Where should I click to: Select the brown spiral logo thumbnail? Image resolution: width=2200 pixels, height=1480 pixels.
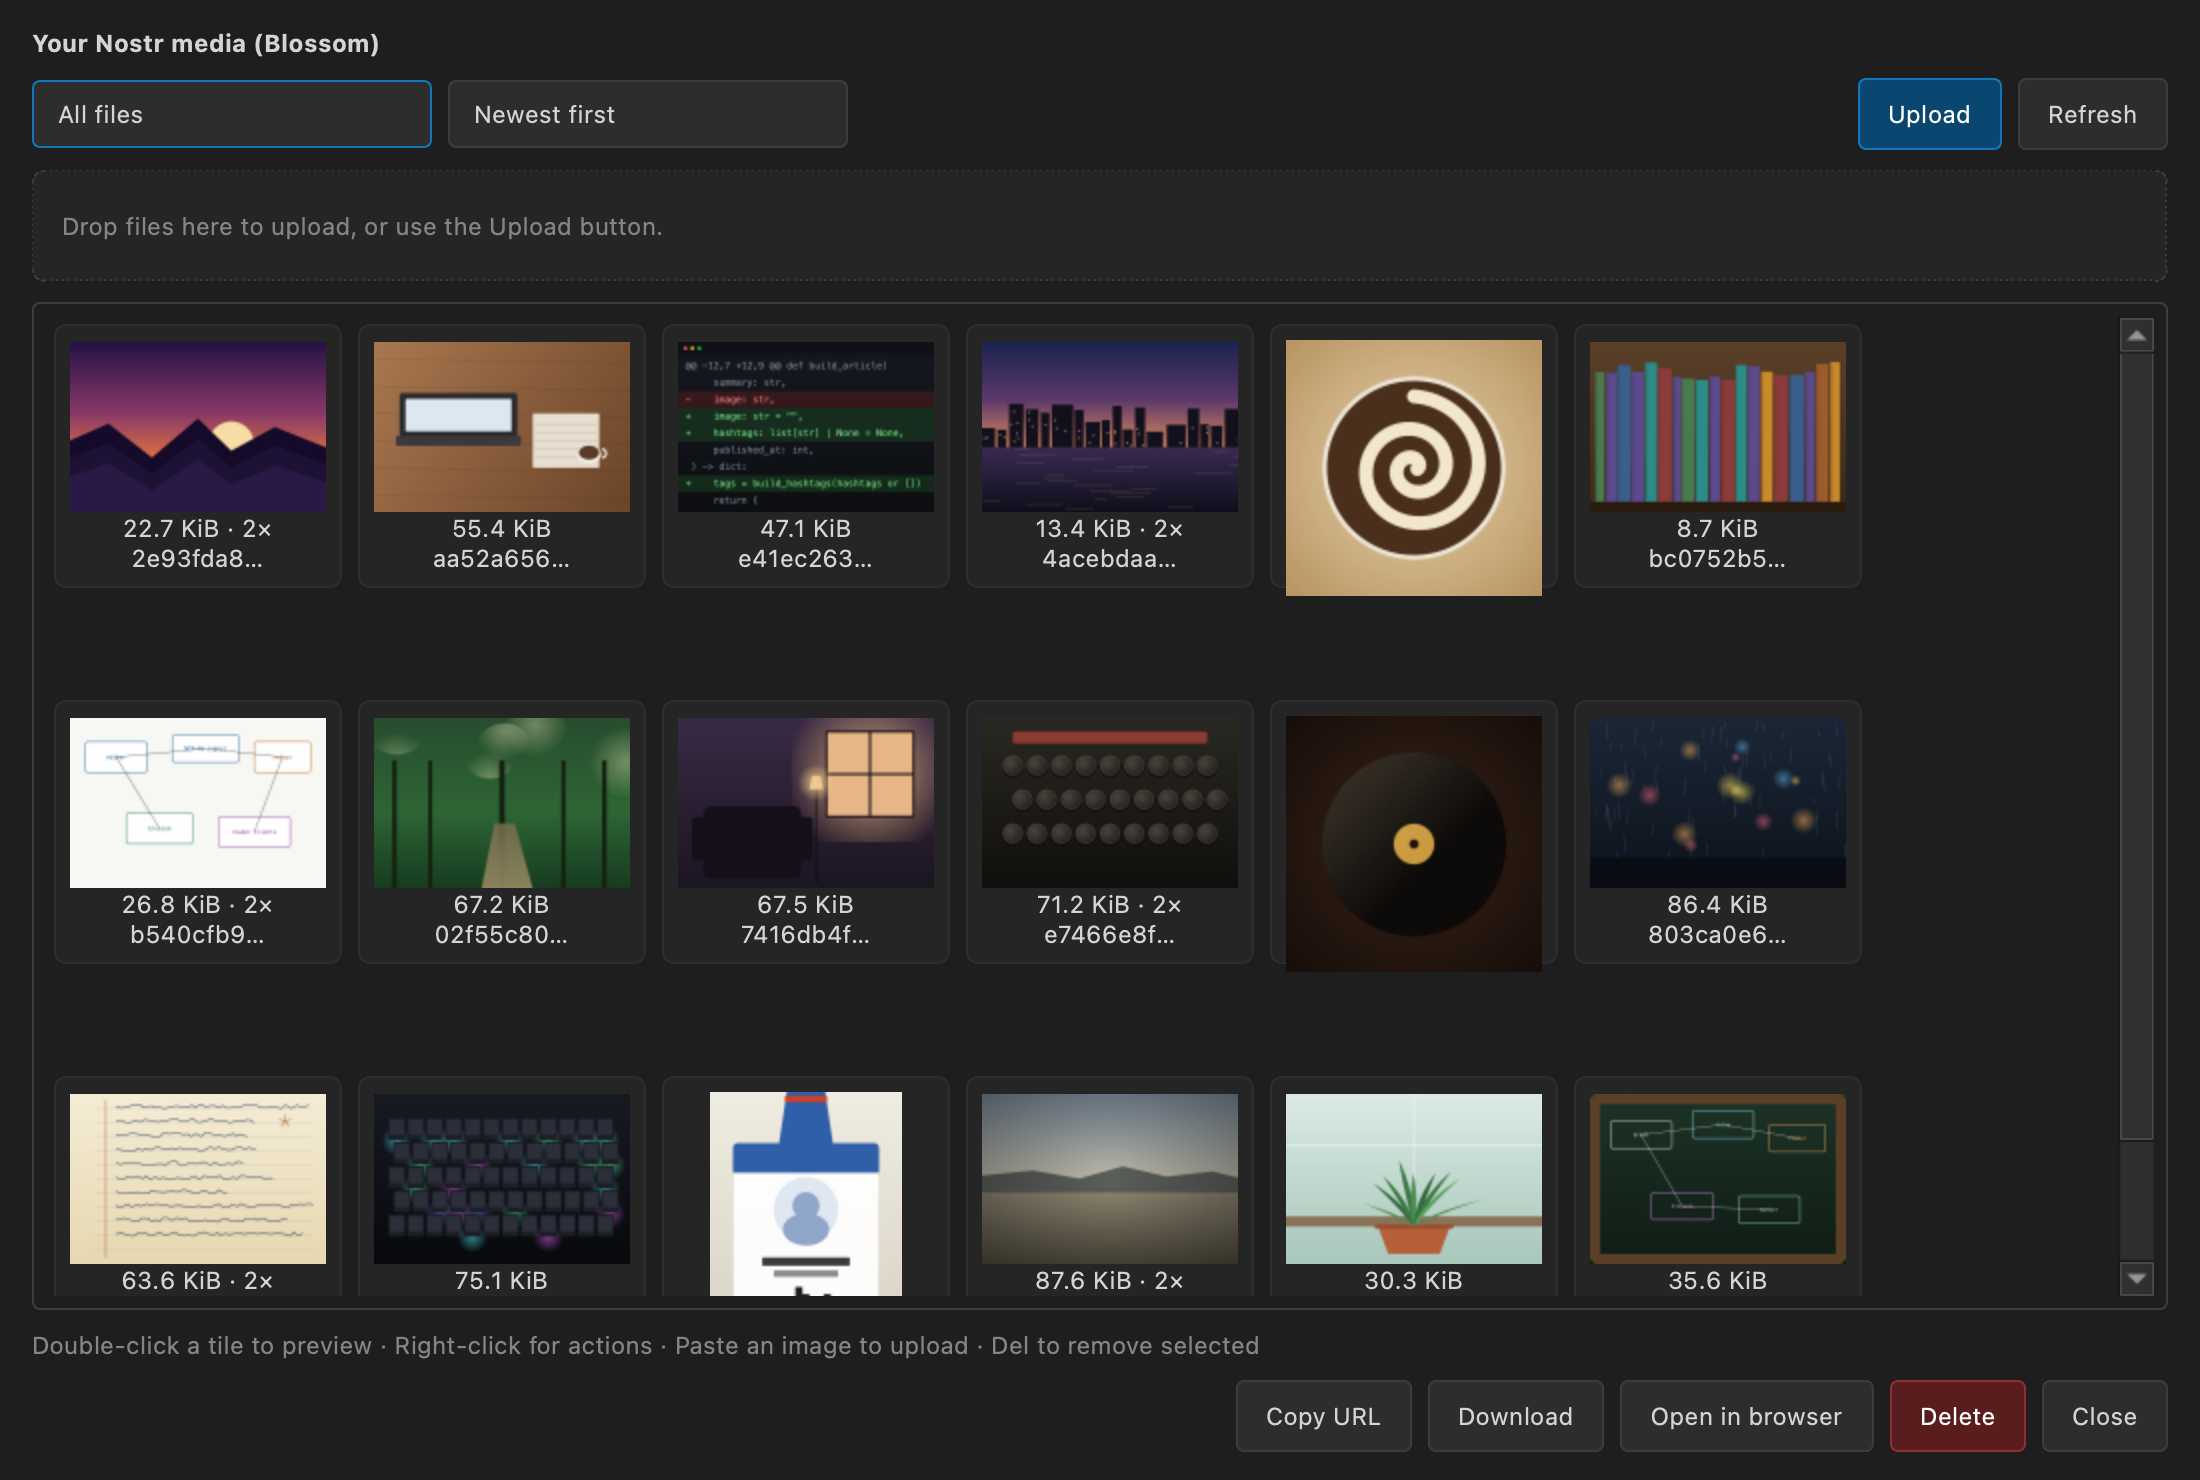coord(1414,468)
